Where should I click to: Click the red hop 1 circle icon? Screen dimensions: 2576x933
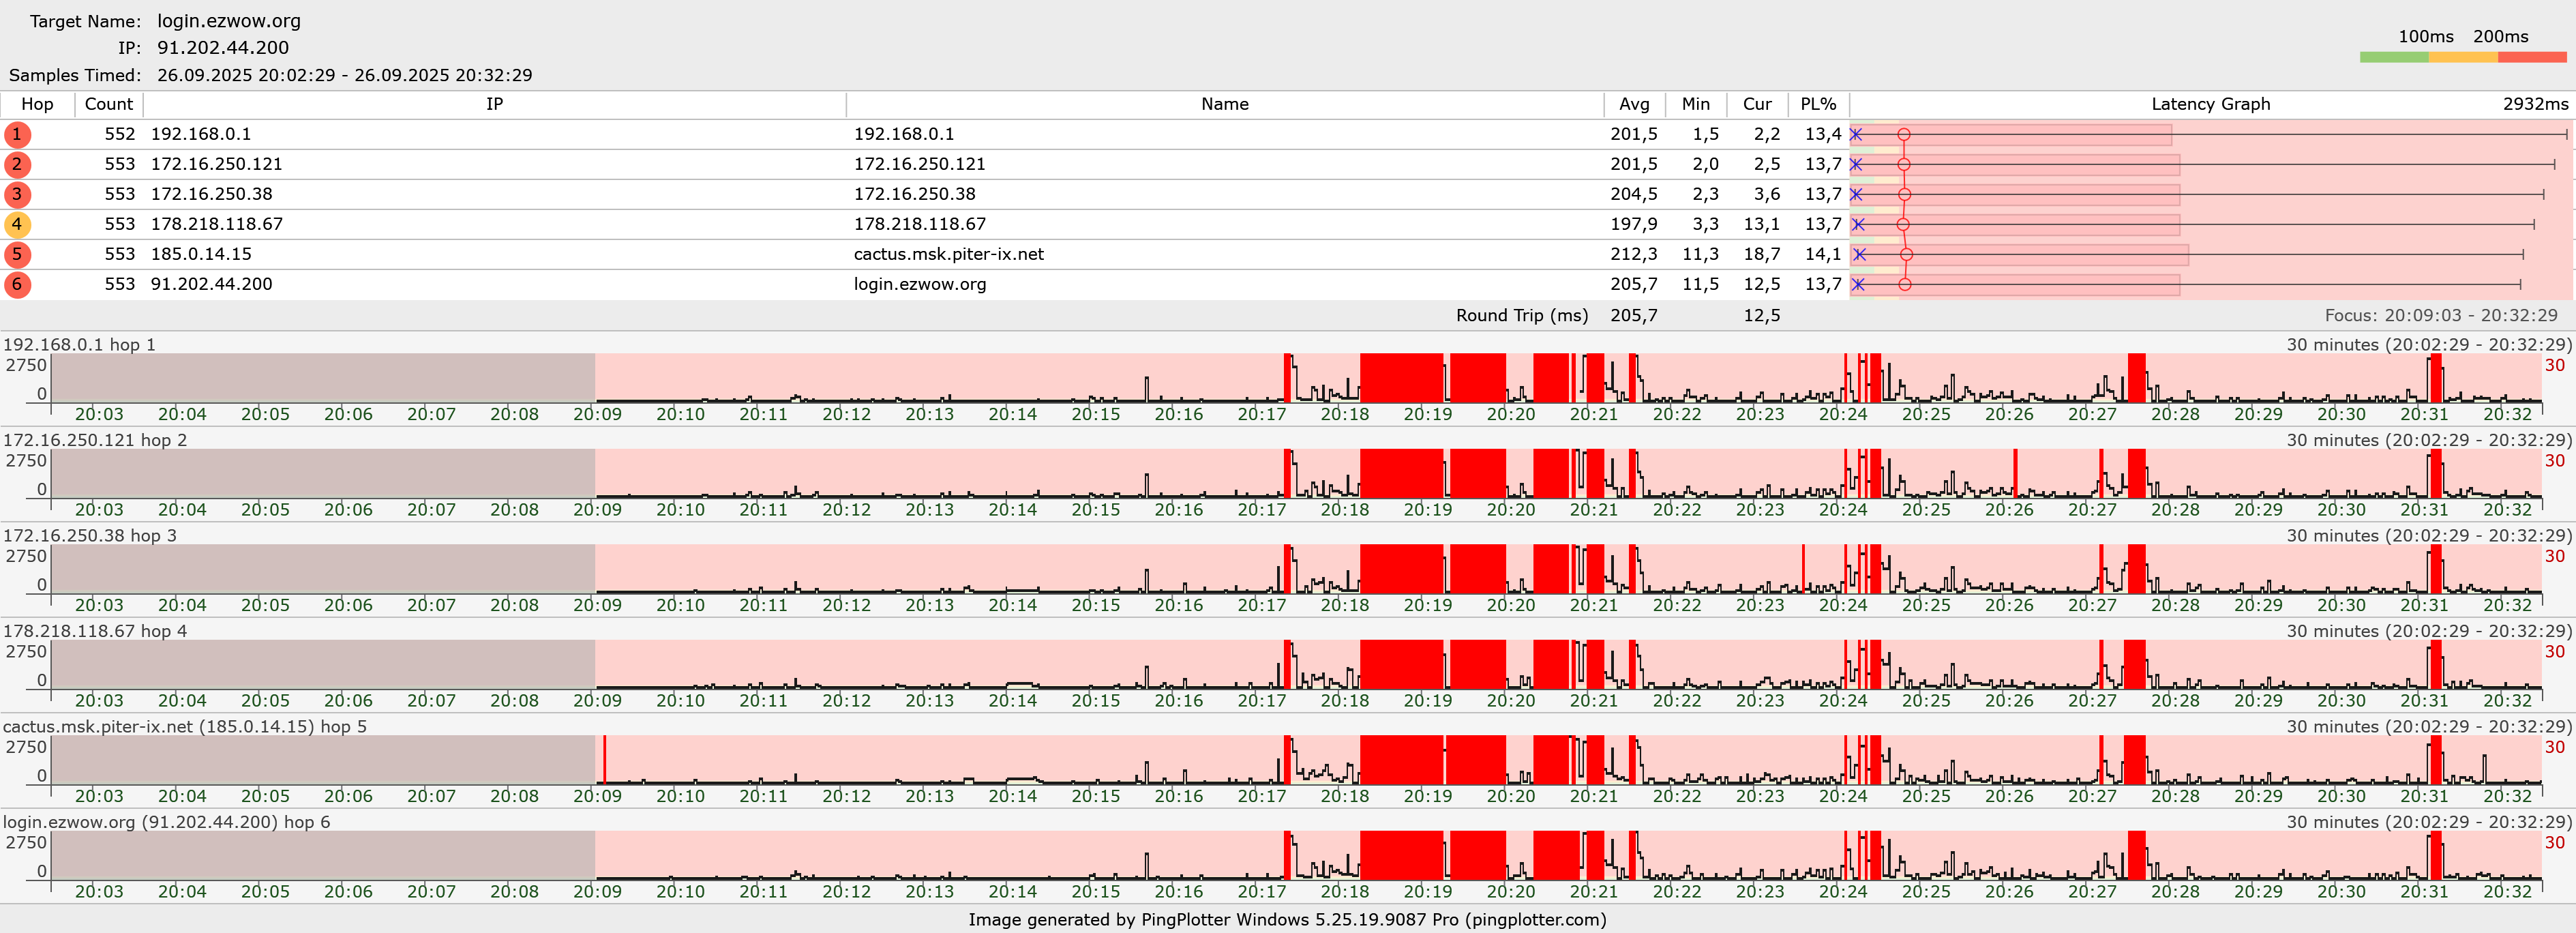point(17,134)
